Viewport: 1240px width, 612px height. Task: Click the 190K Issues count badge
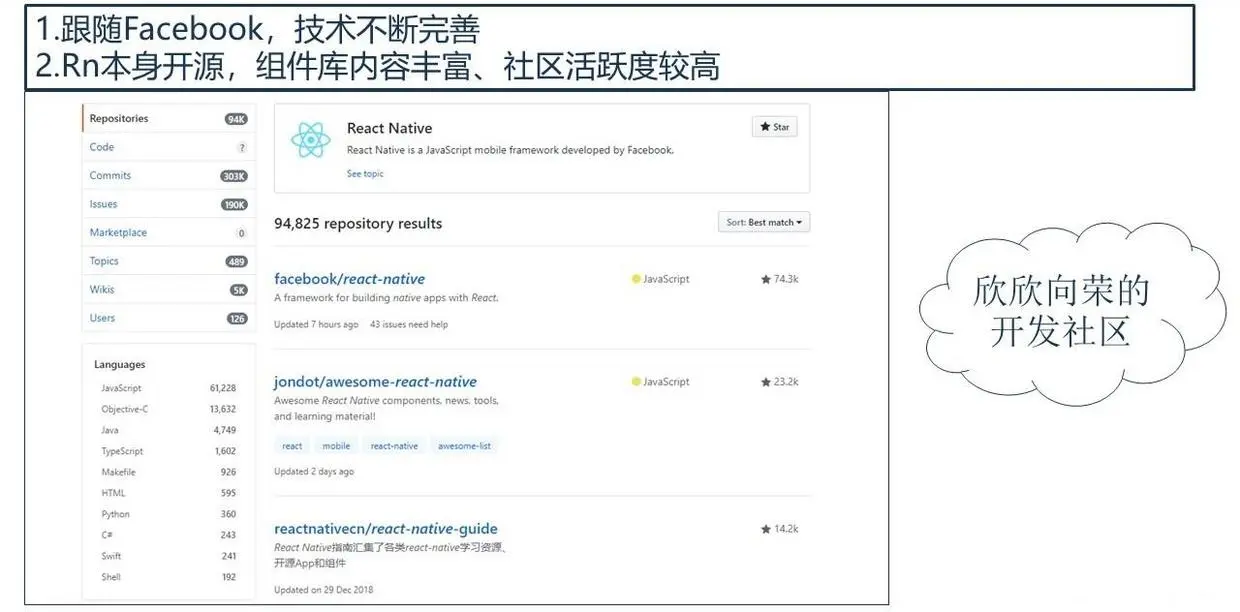coord(234,205)
